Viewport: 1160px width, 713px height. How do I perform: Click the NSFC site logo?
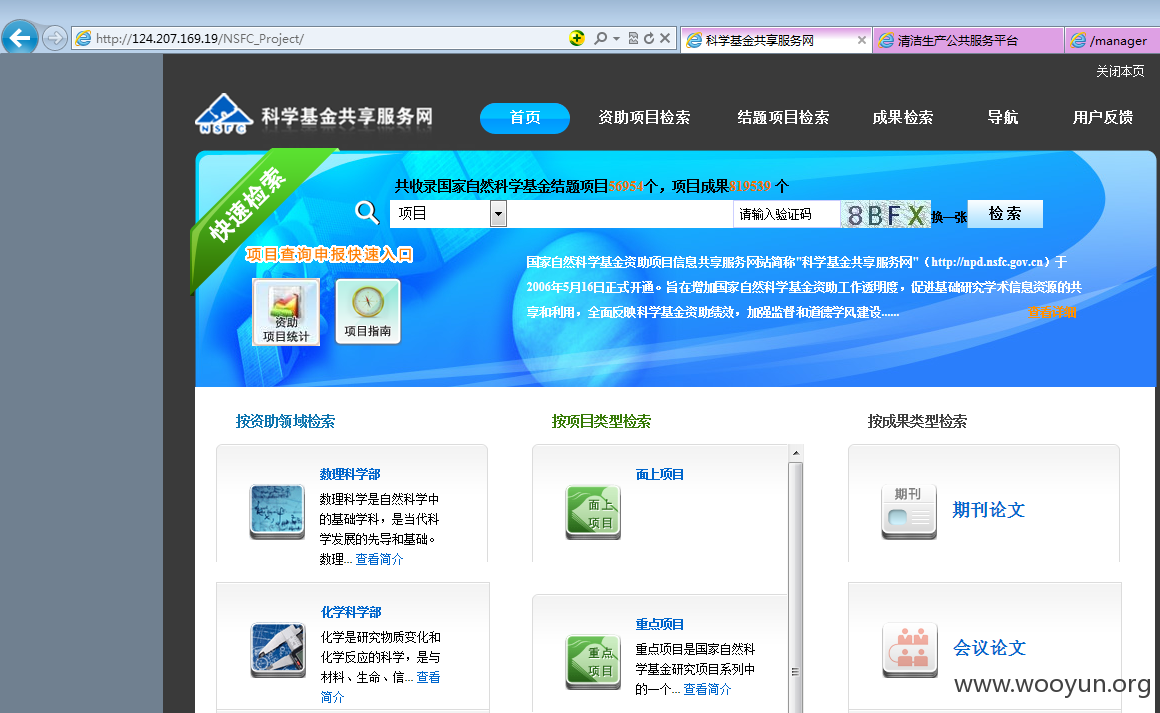point(314,115)
